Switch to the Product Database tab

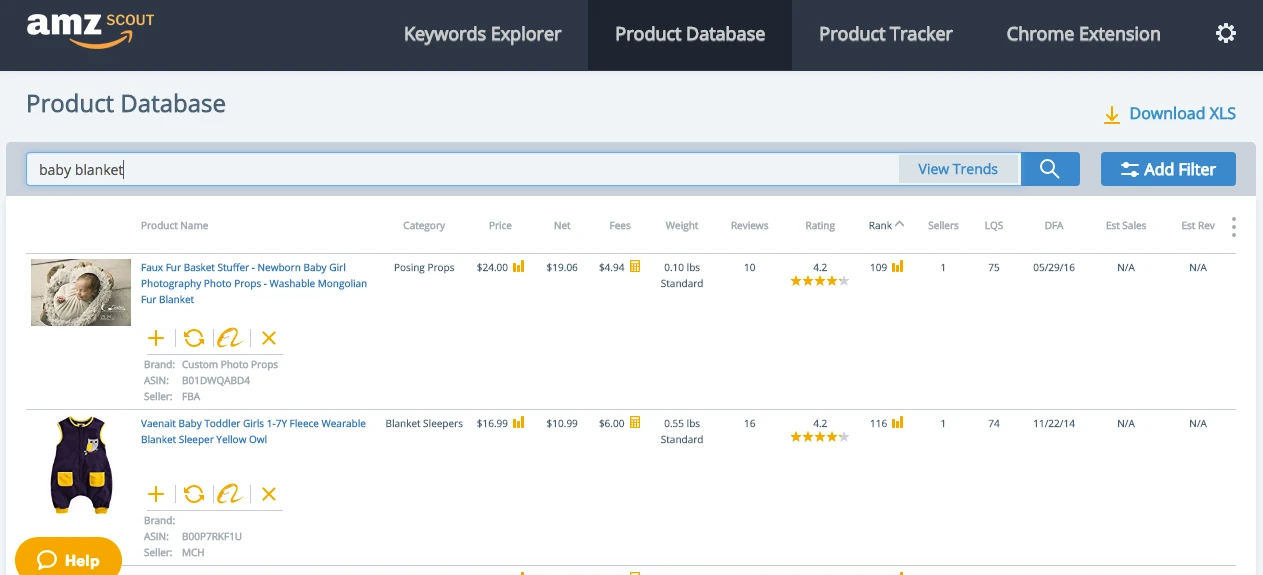point(690,35)
